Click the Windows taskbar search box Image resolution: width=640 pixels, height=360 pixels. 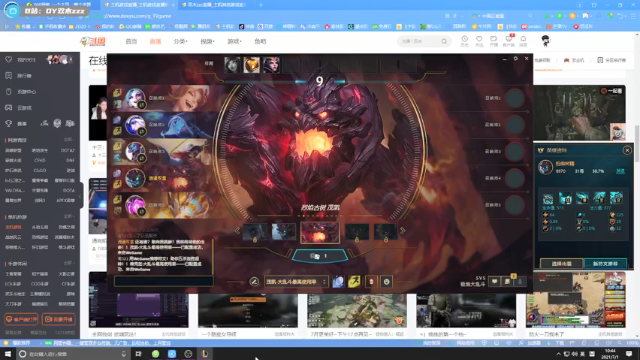pos(73,354)
